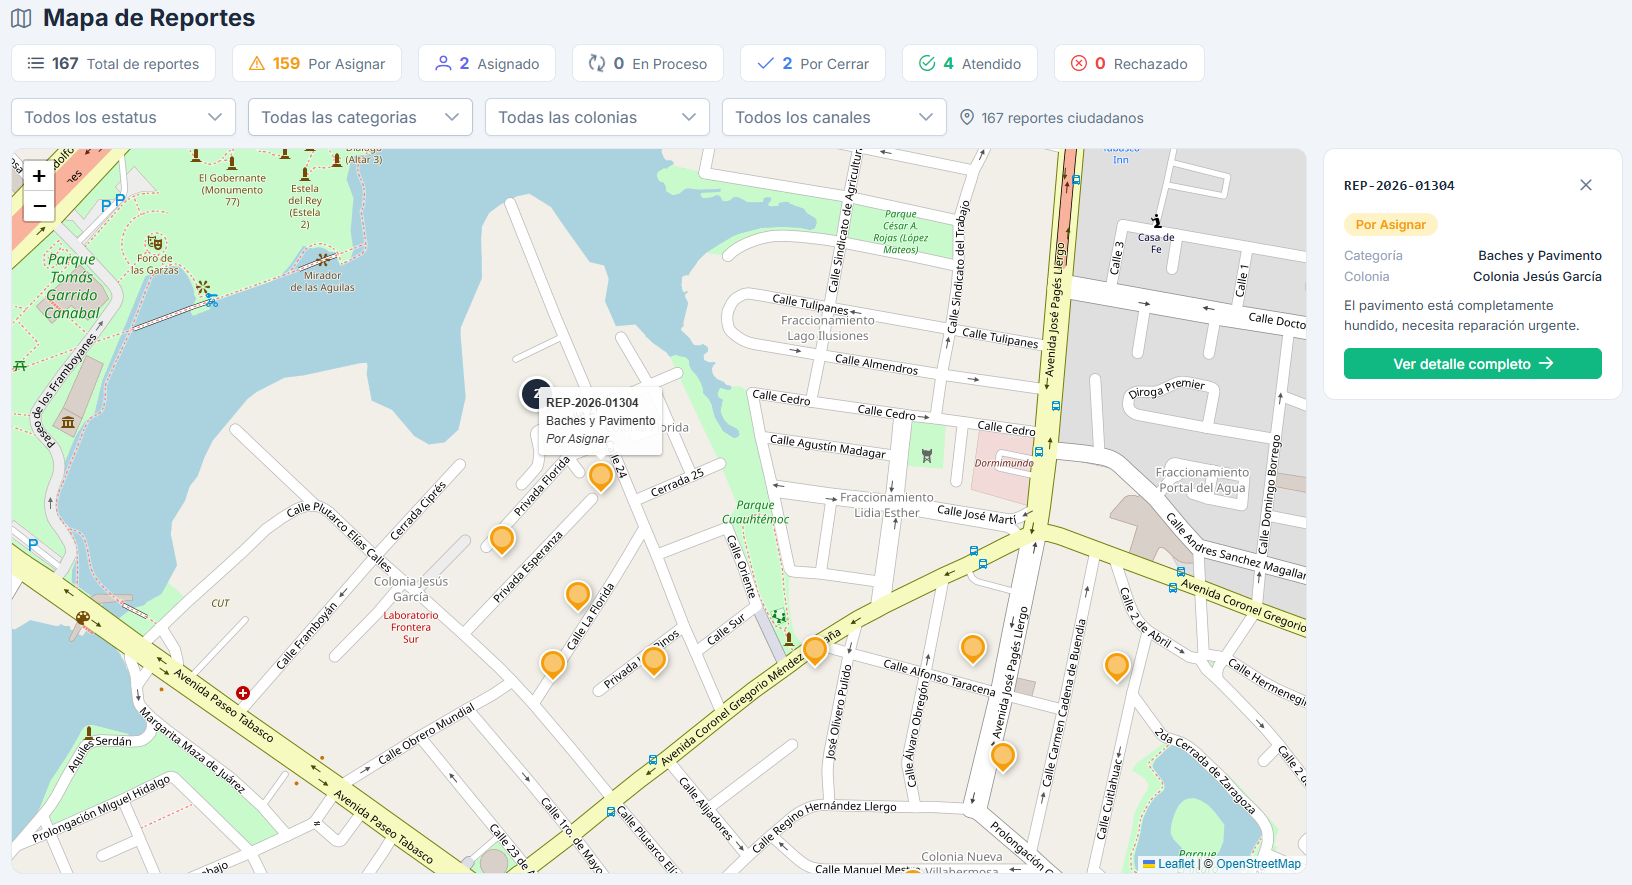Viewport: 1632px width, 885px height.
Task: Close the REP-2026-01304 detail panel
Action: coord(1586,185)
